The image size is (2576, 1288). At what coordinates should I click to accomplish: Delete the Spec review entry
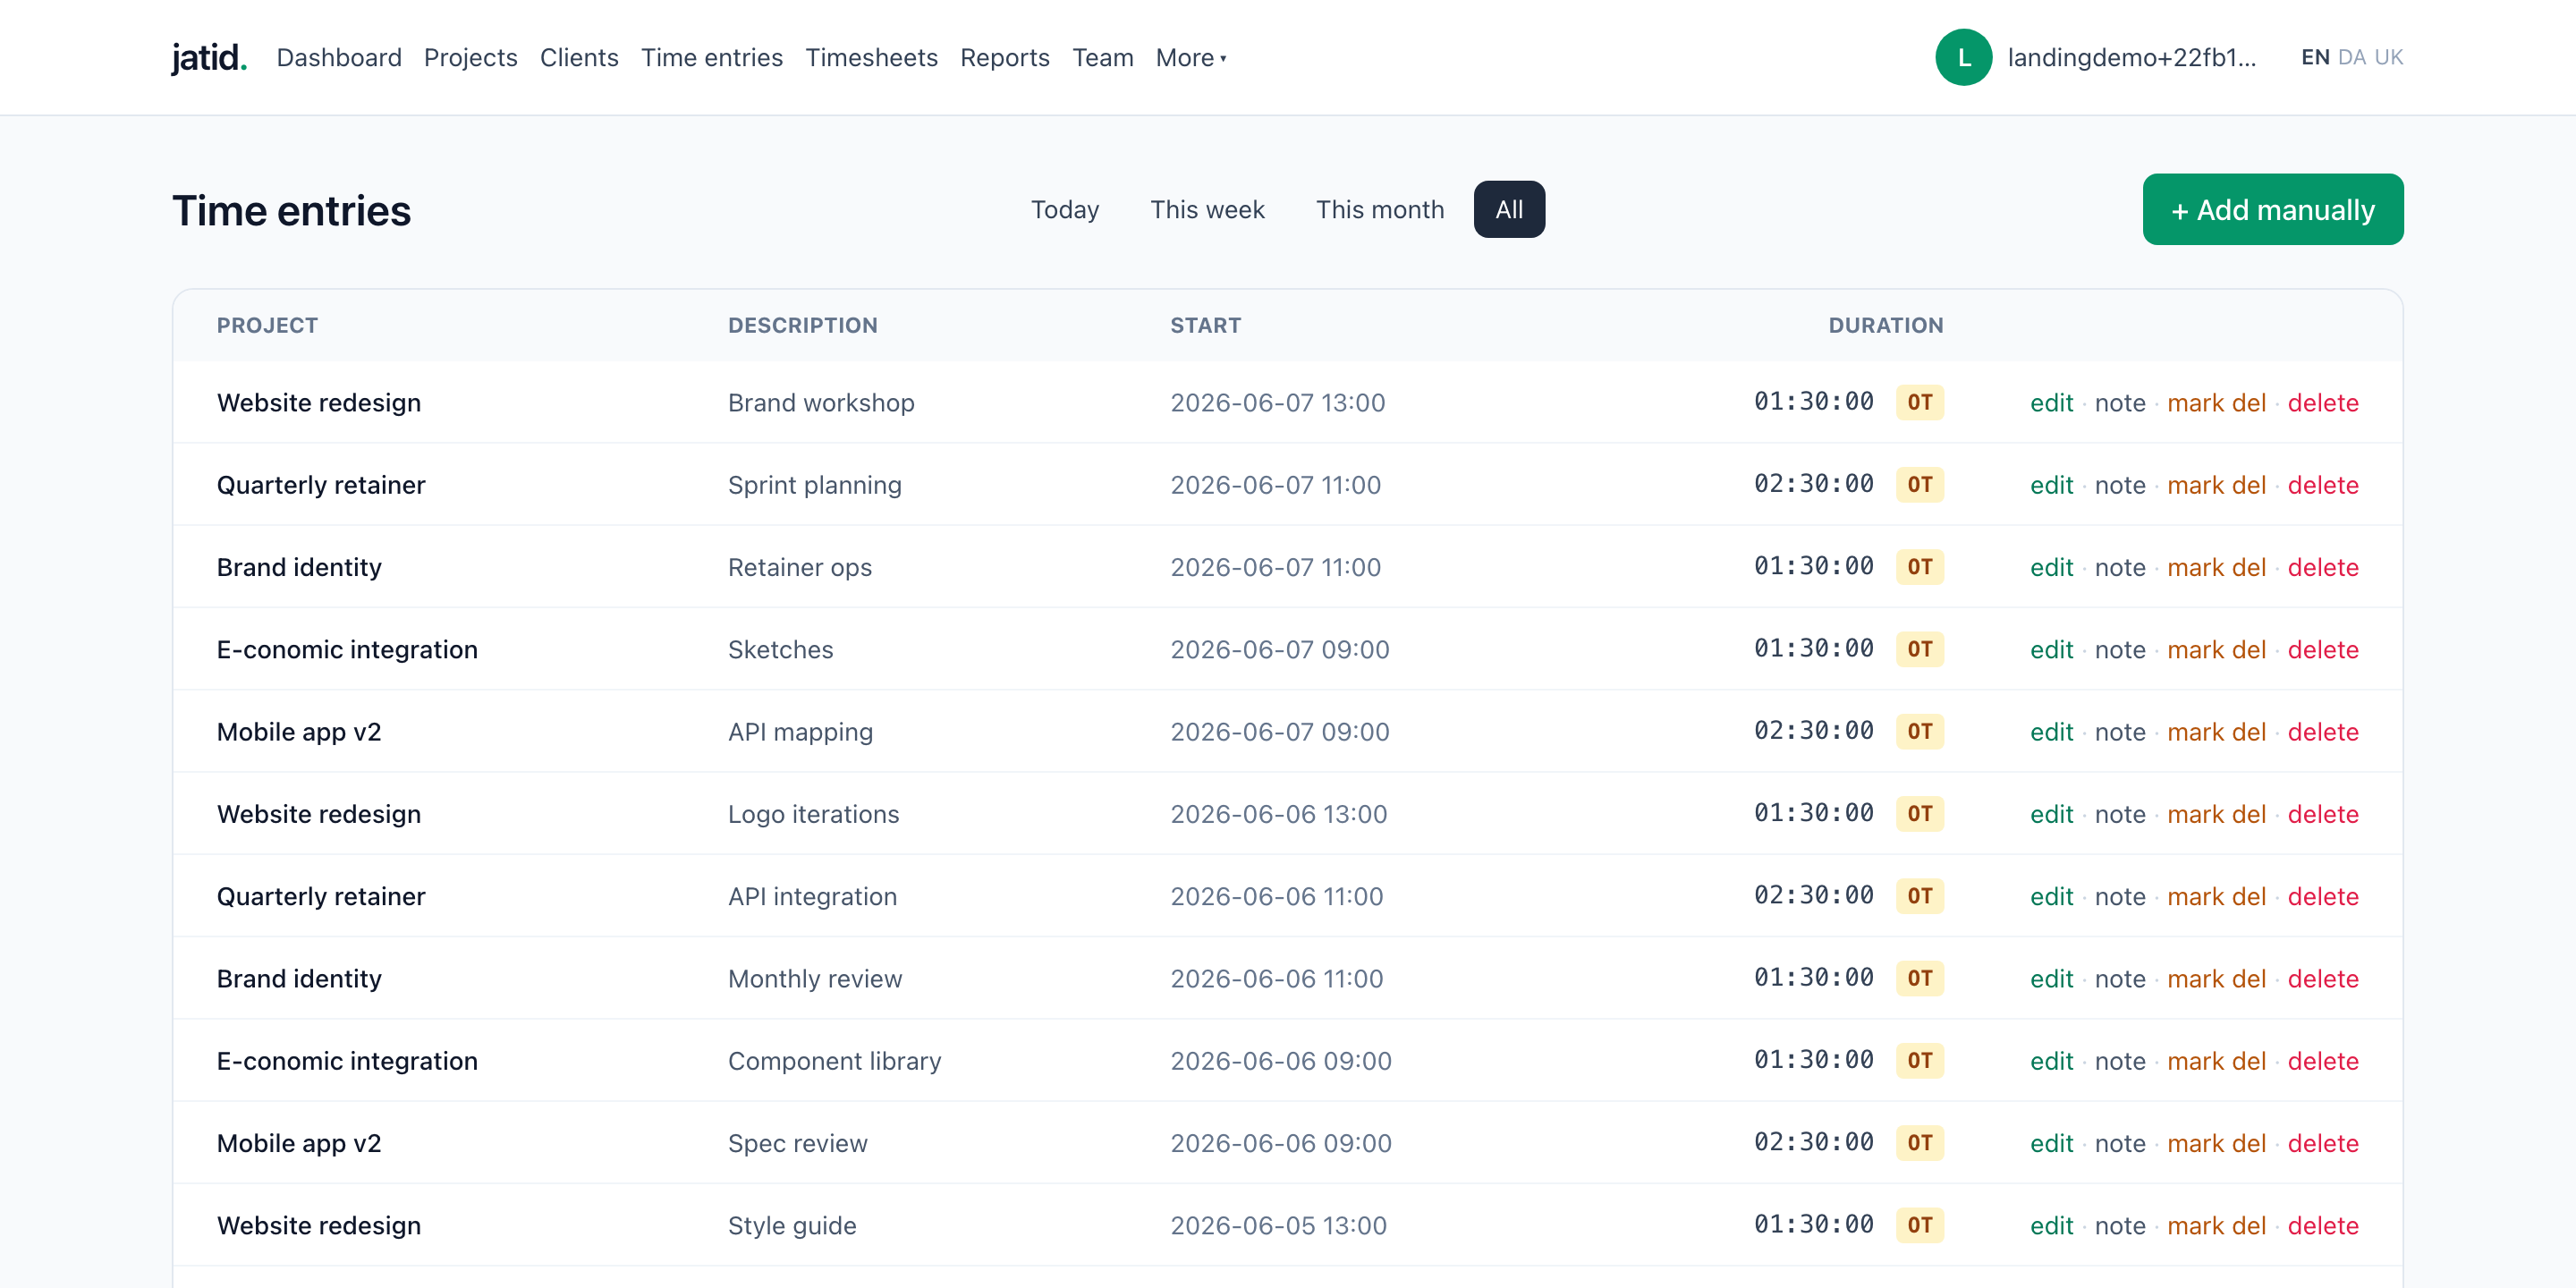[x=2323, y=1143]
